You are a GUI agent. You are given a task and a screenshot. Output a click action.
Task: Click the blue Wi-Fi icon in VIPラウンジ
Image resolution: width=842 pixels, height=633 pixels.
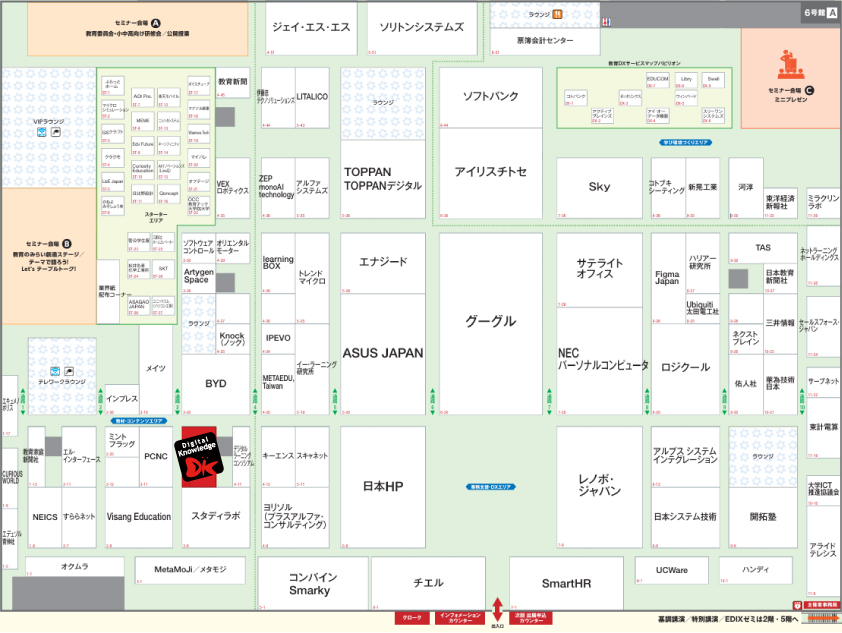(41, 132)
